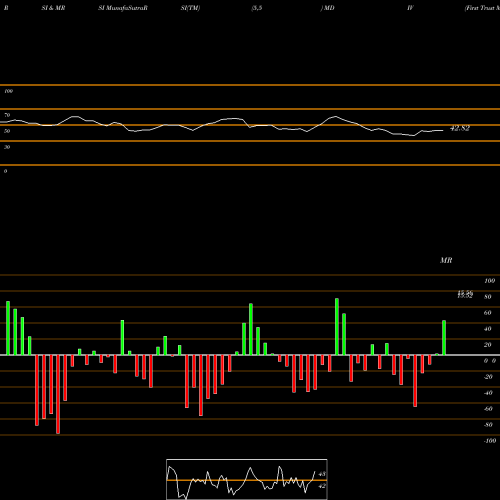Click the "SI MunafaSutraR" header text
The height and width of the screenshot is (500, 500).
(x=123, y=8)
